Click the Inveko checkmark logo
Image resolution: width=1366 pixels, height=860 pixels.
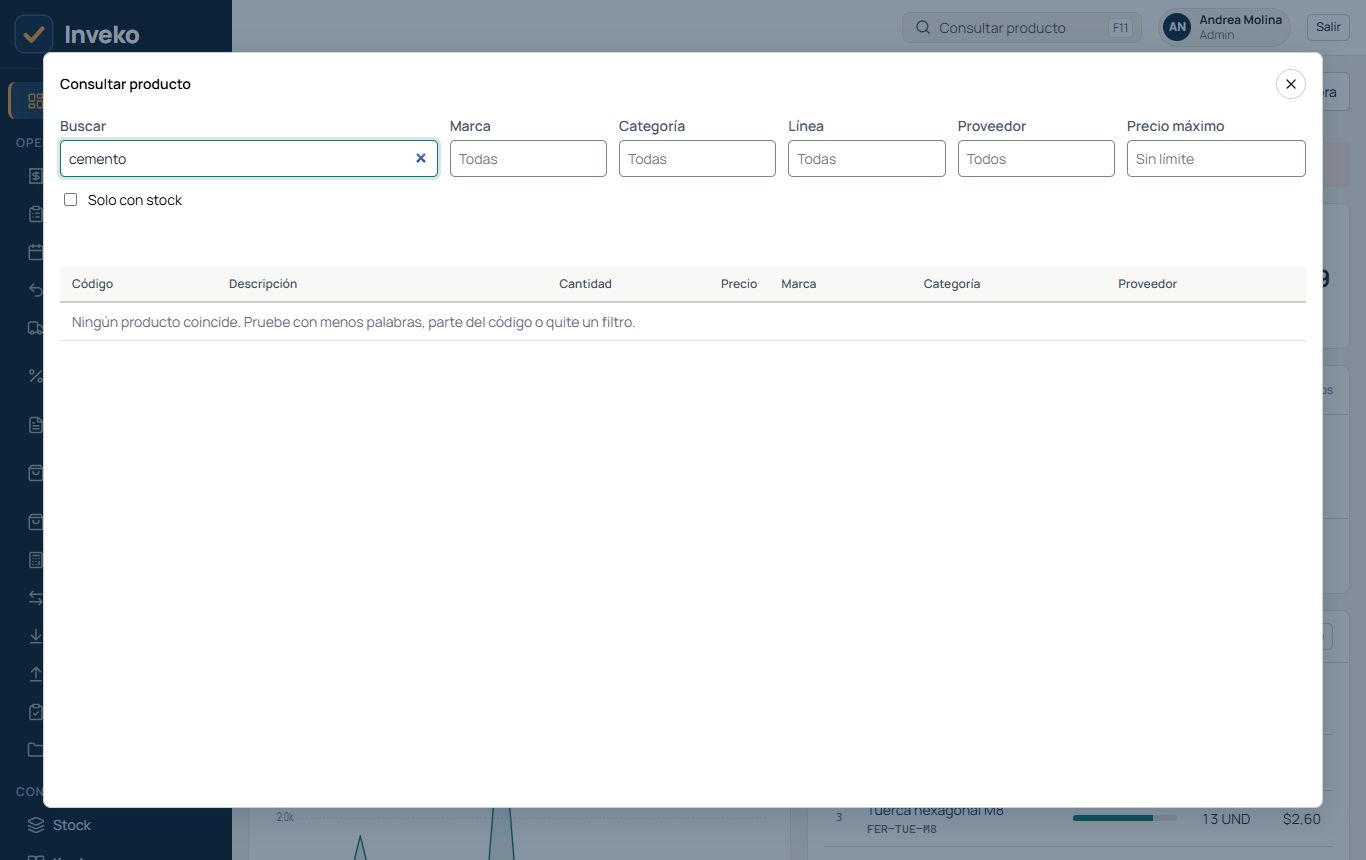34,34
